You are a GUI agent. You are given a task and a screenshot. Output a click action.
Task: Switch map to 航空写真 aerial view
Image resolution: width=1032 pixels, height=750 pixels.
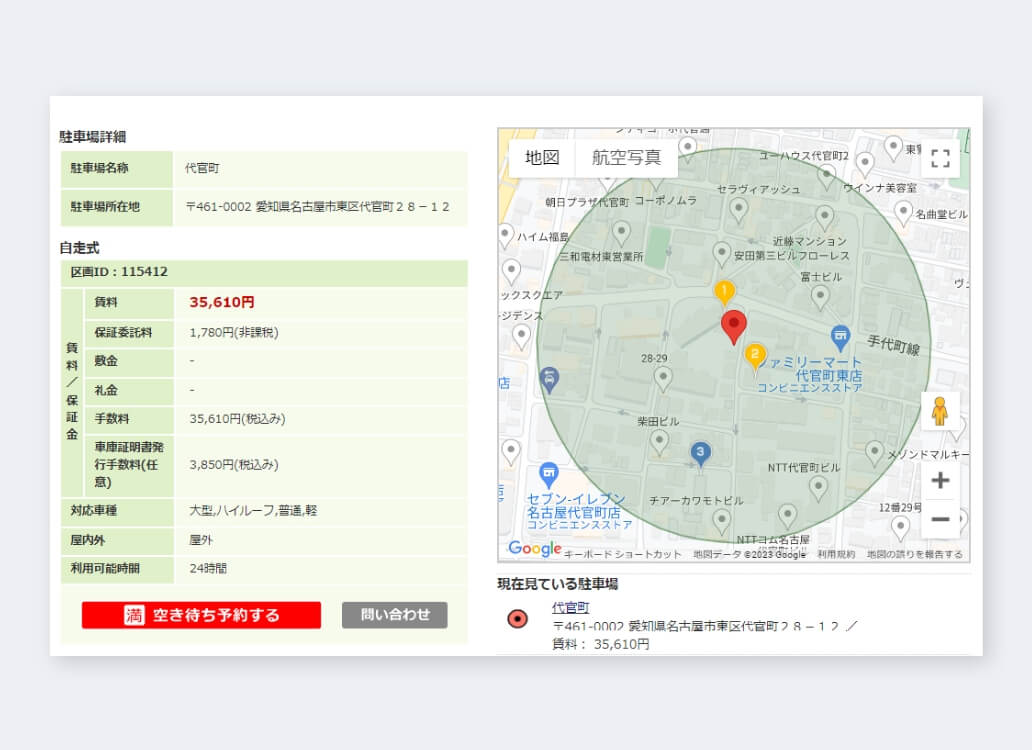(x=626, y=158)
